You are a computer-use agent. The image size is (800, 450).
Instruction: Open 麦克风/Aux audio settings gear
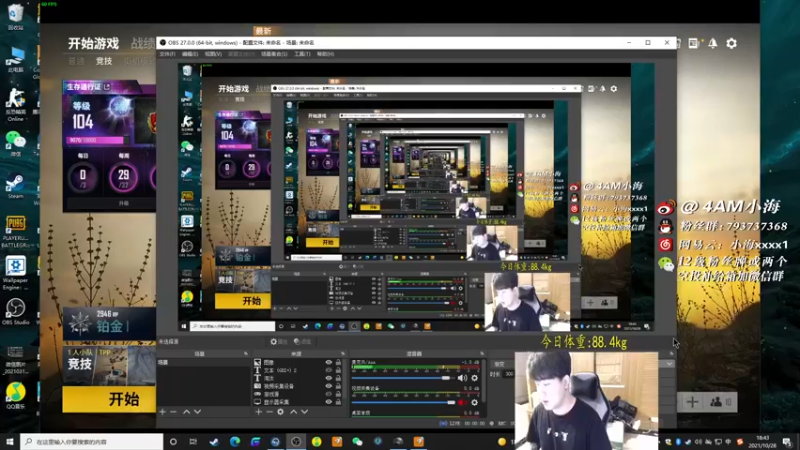[x=474, y=378]
